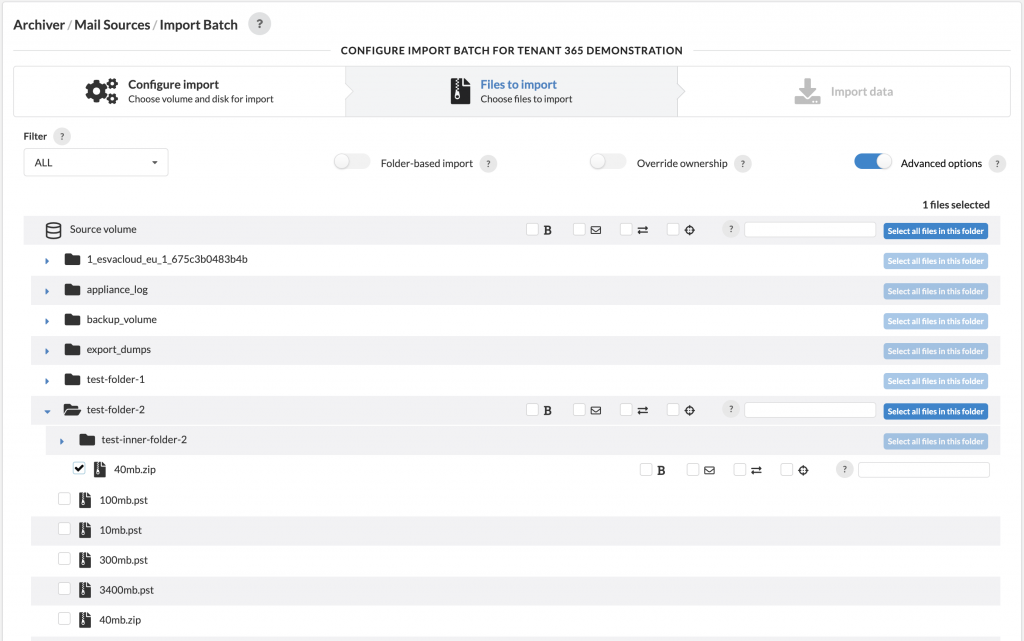Click the text field in test-folder-2 row
The height and width of the screenshot is (641, 1024).
pyautogui.click(x=810, y=409)
